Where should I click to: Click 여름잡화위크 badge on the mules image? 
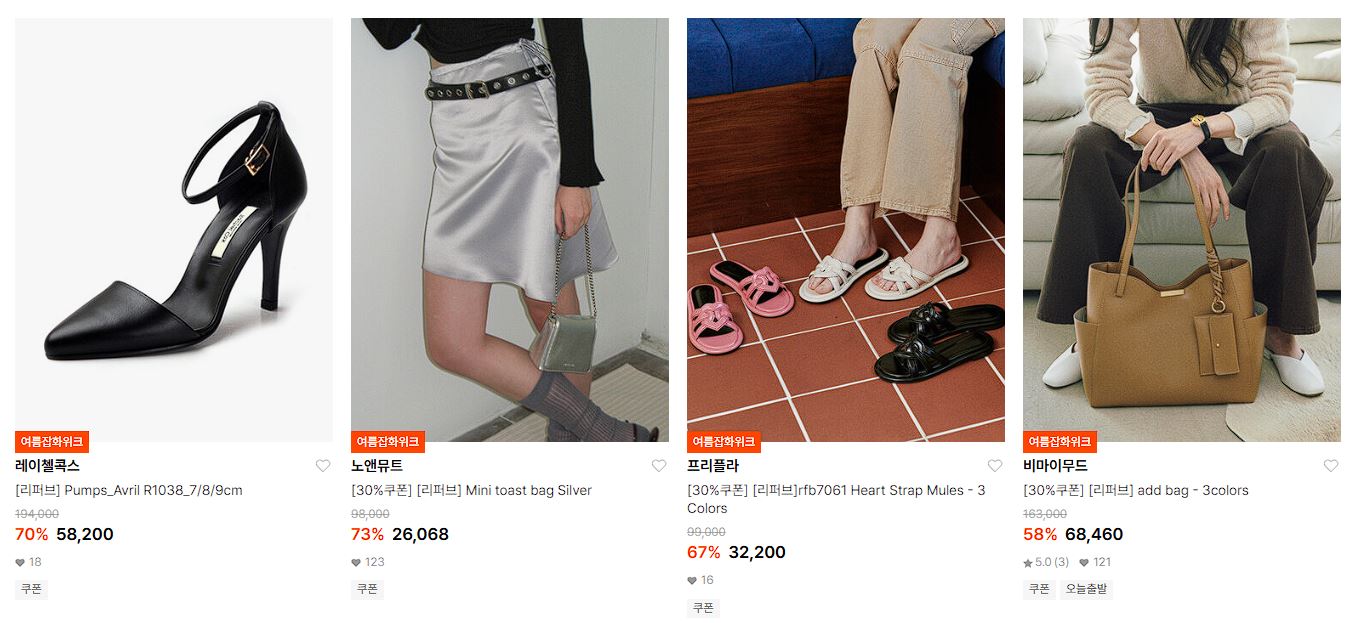[x=724, y=441]
